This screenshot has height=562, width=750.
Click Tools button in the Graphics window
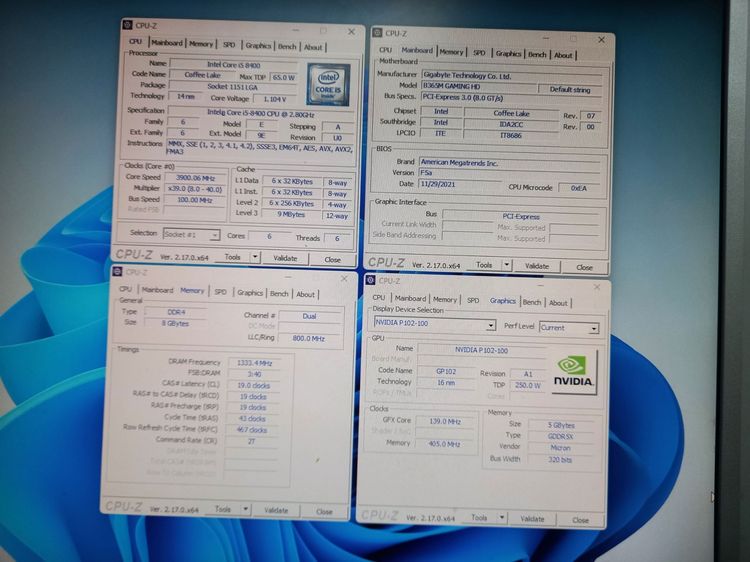tap(479, 517)
